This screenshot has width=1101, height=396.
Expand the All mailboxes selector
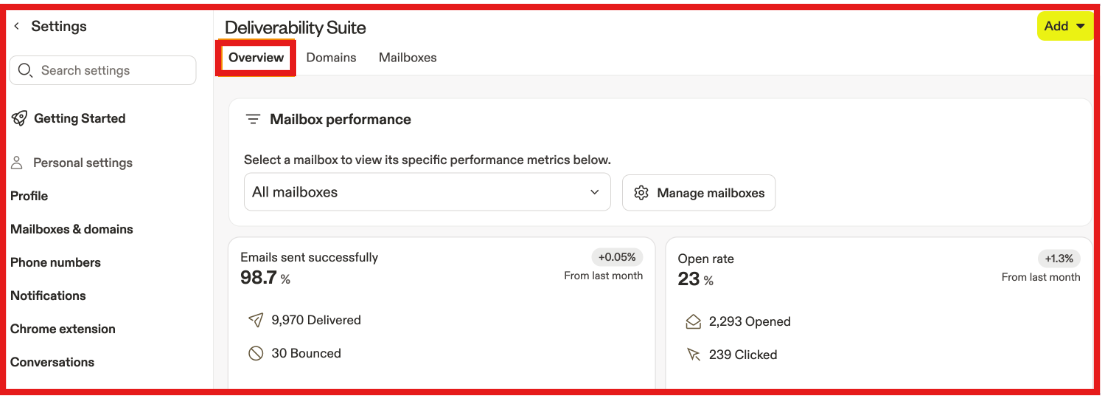pyautogui.click(x=427, y=192)
